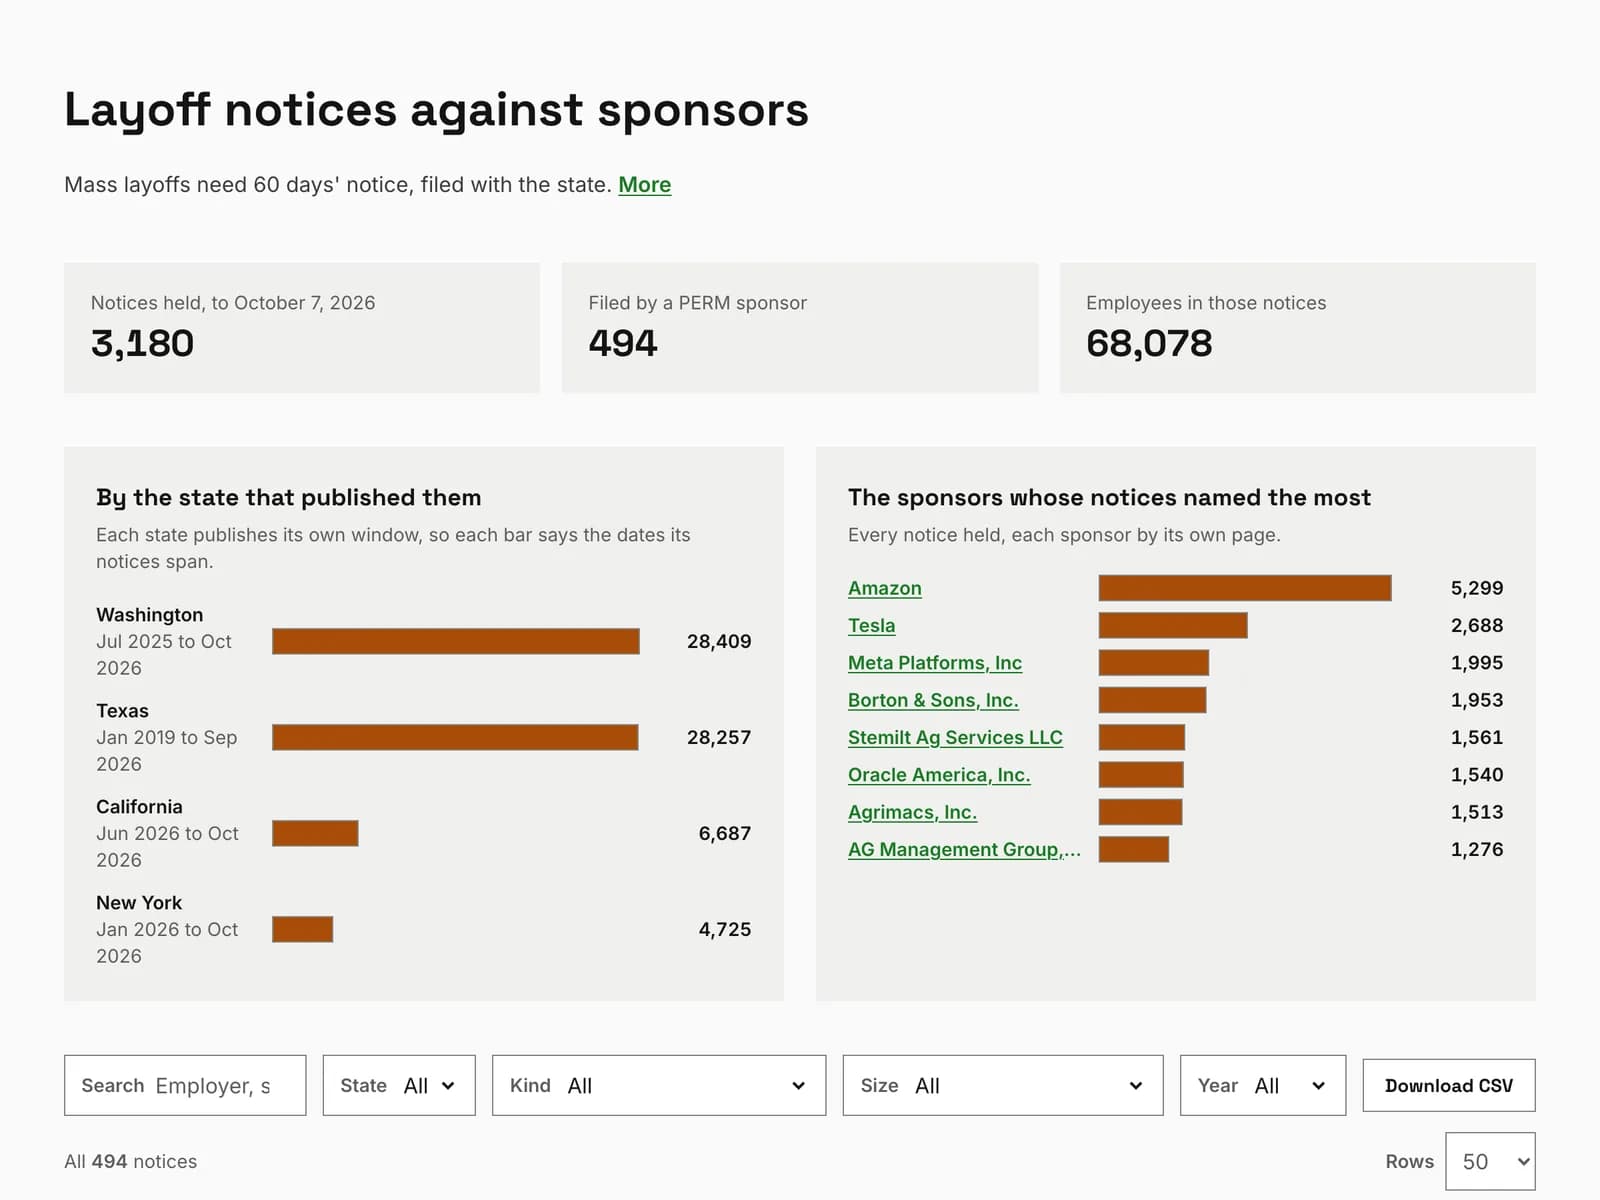
Task: Click the Download CSV button
Action: [x=1449, y=1085]
